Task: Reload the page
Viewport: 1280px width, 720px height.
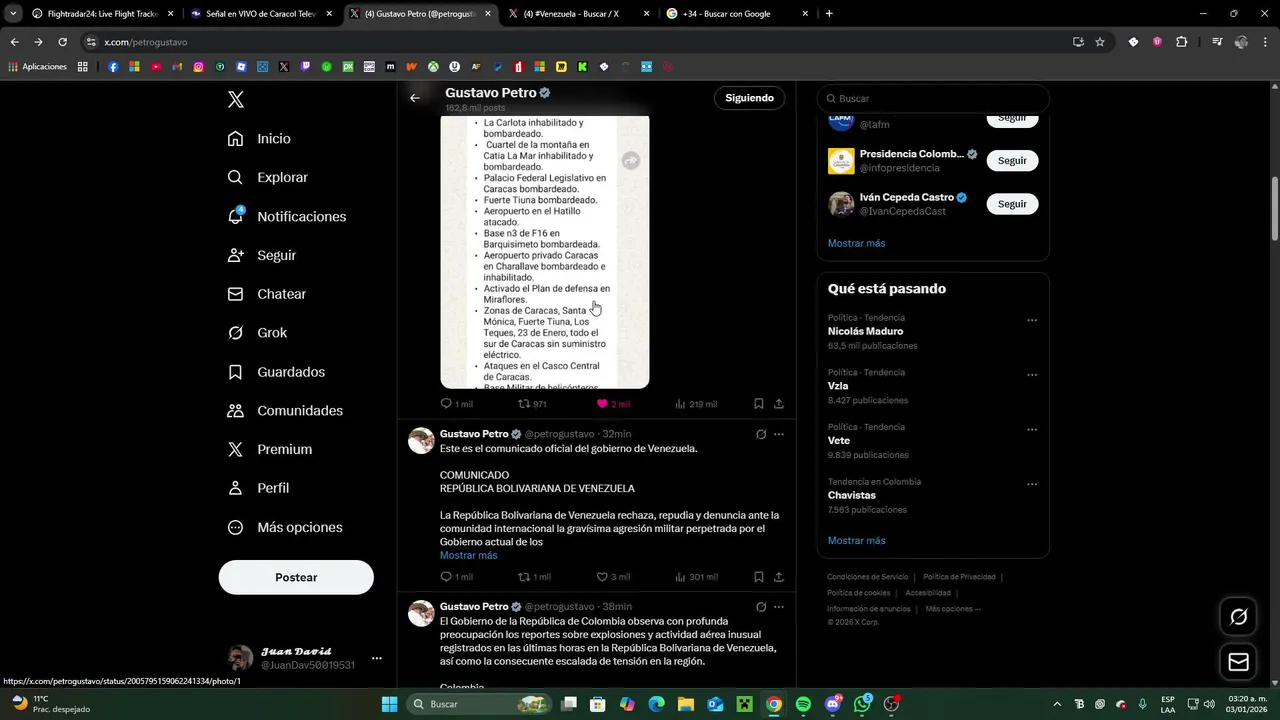Action: tap(62, 42)
